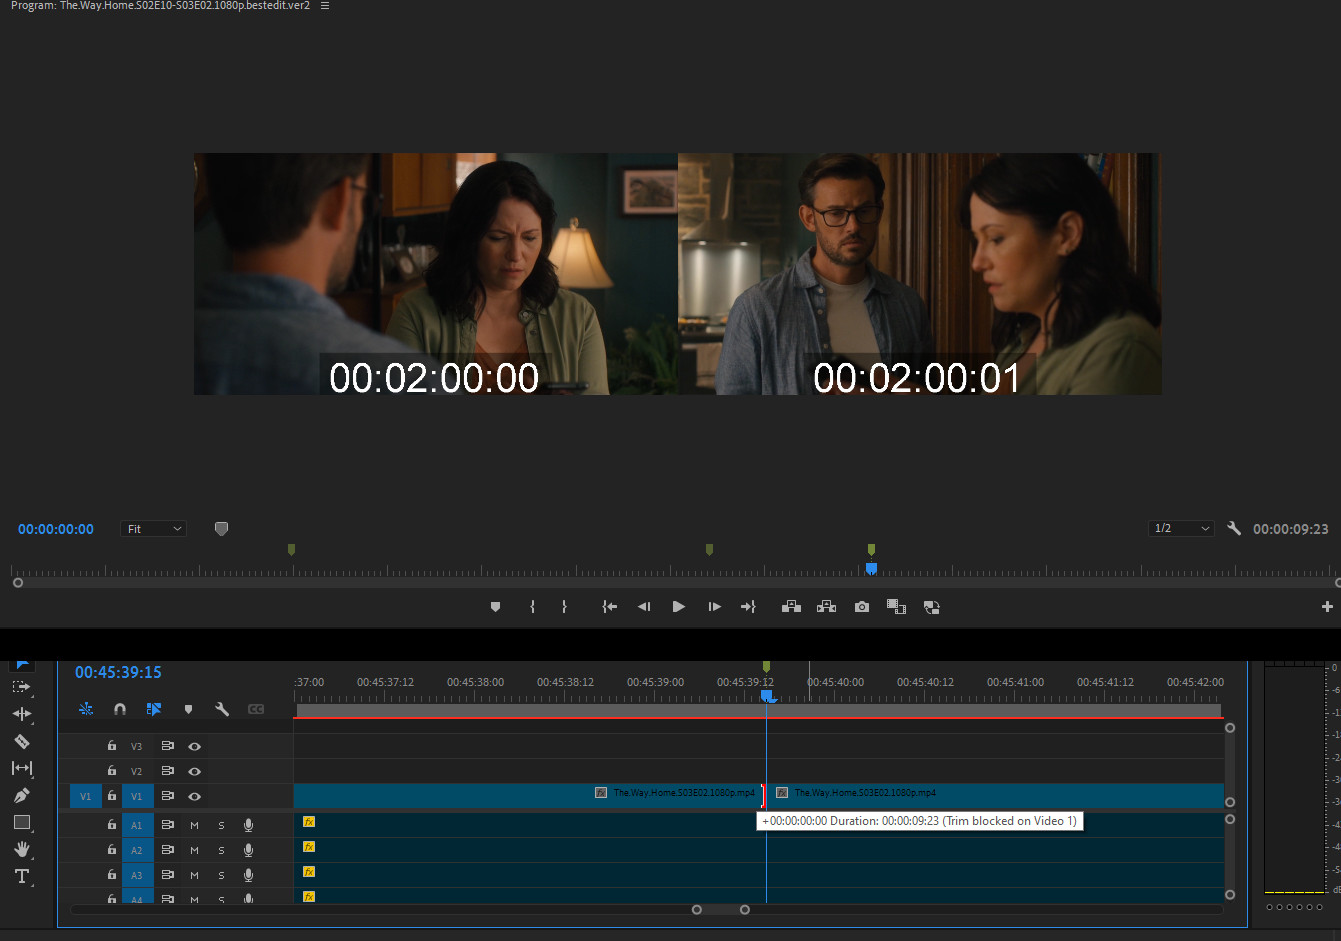
Task: Click the Go to Out button
Action: (x=748, y=607)
